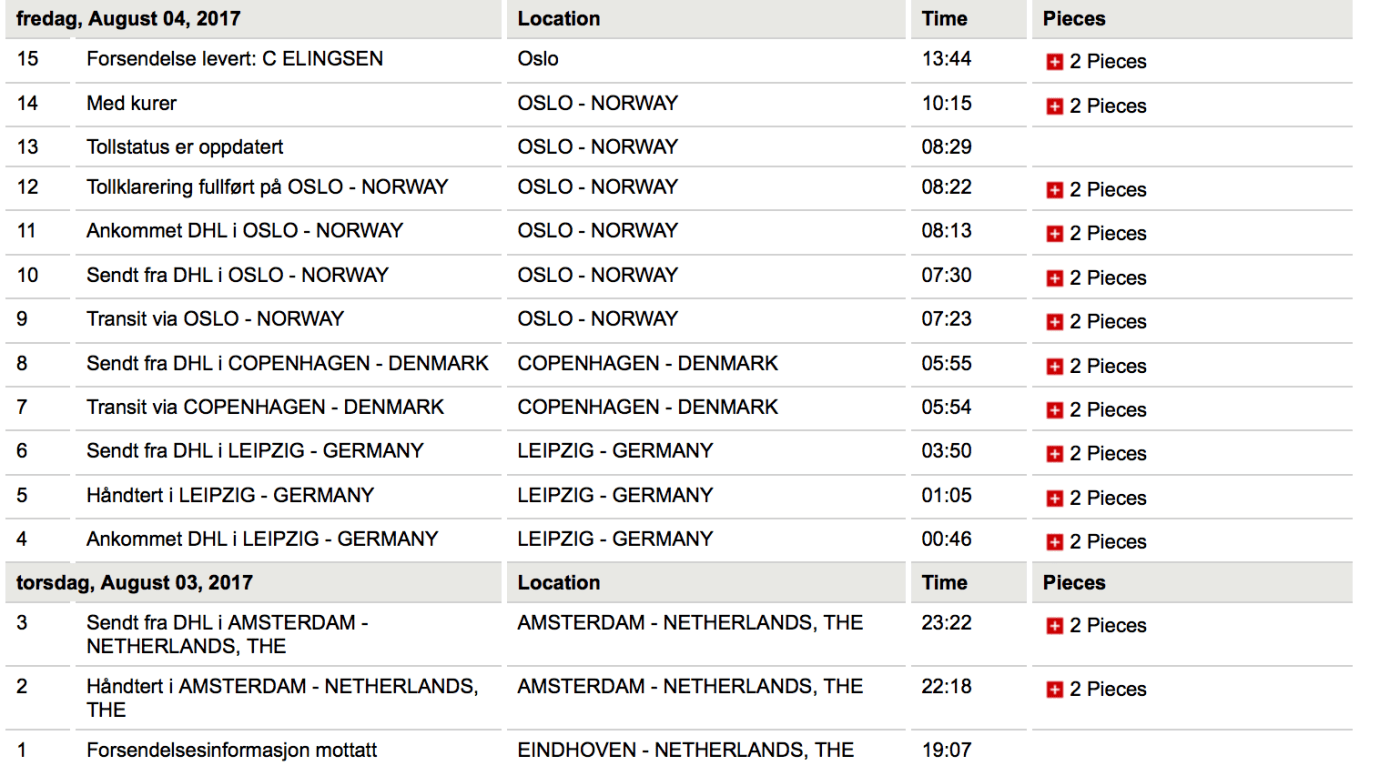Click plus icon for Sendt fra Copenhagen
Image resolution: width=1400 pixels, height=766 pixels.
coord(1054,366)
